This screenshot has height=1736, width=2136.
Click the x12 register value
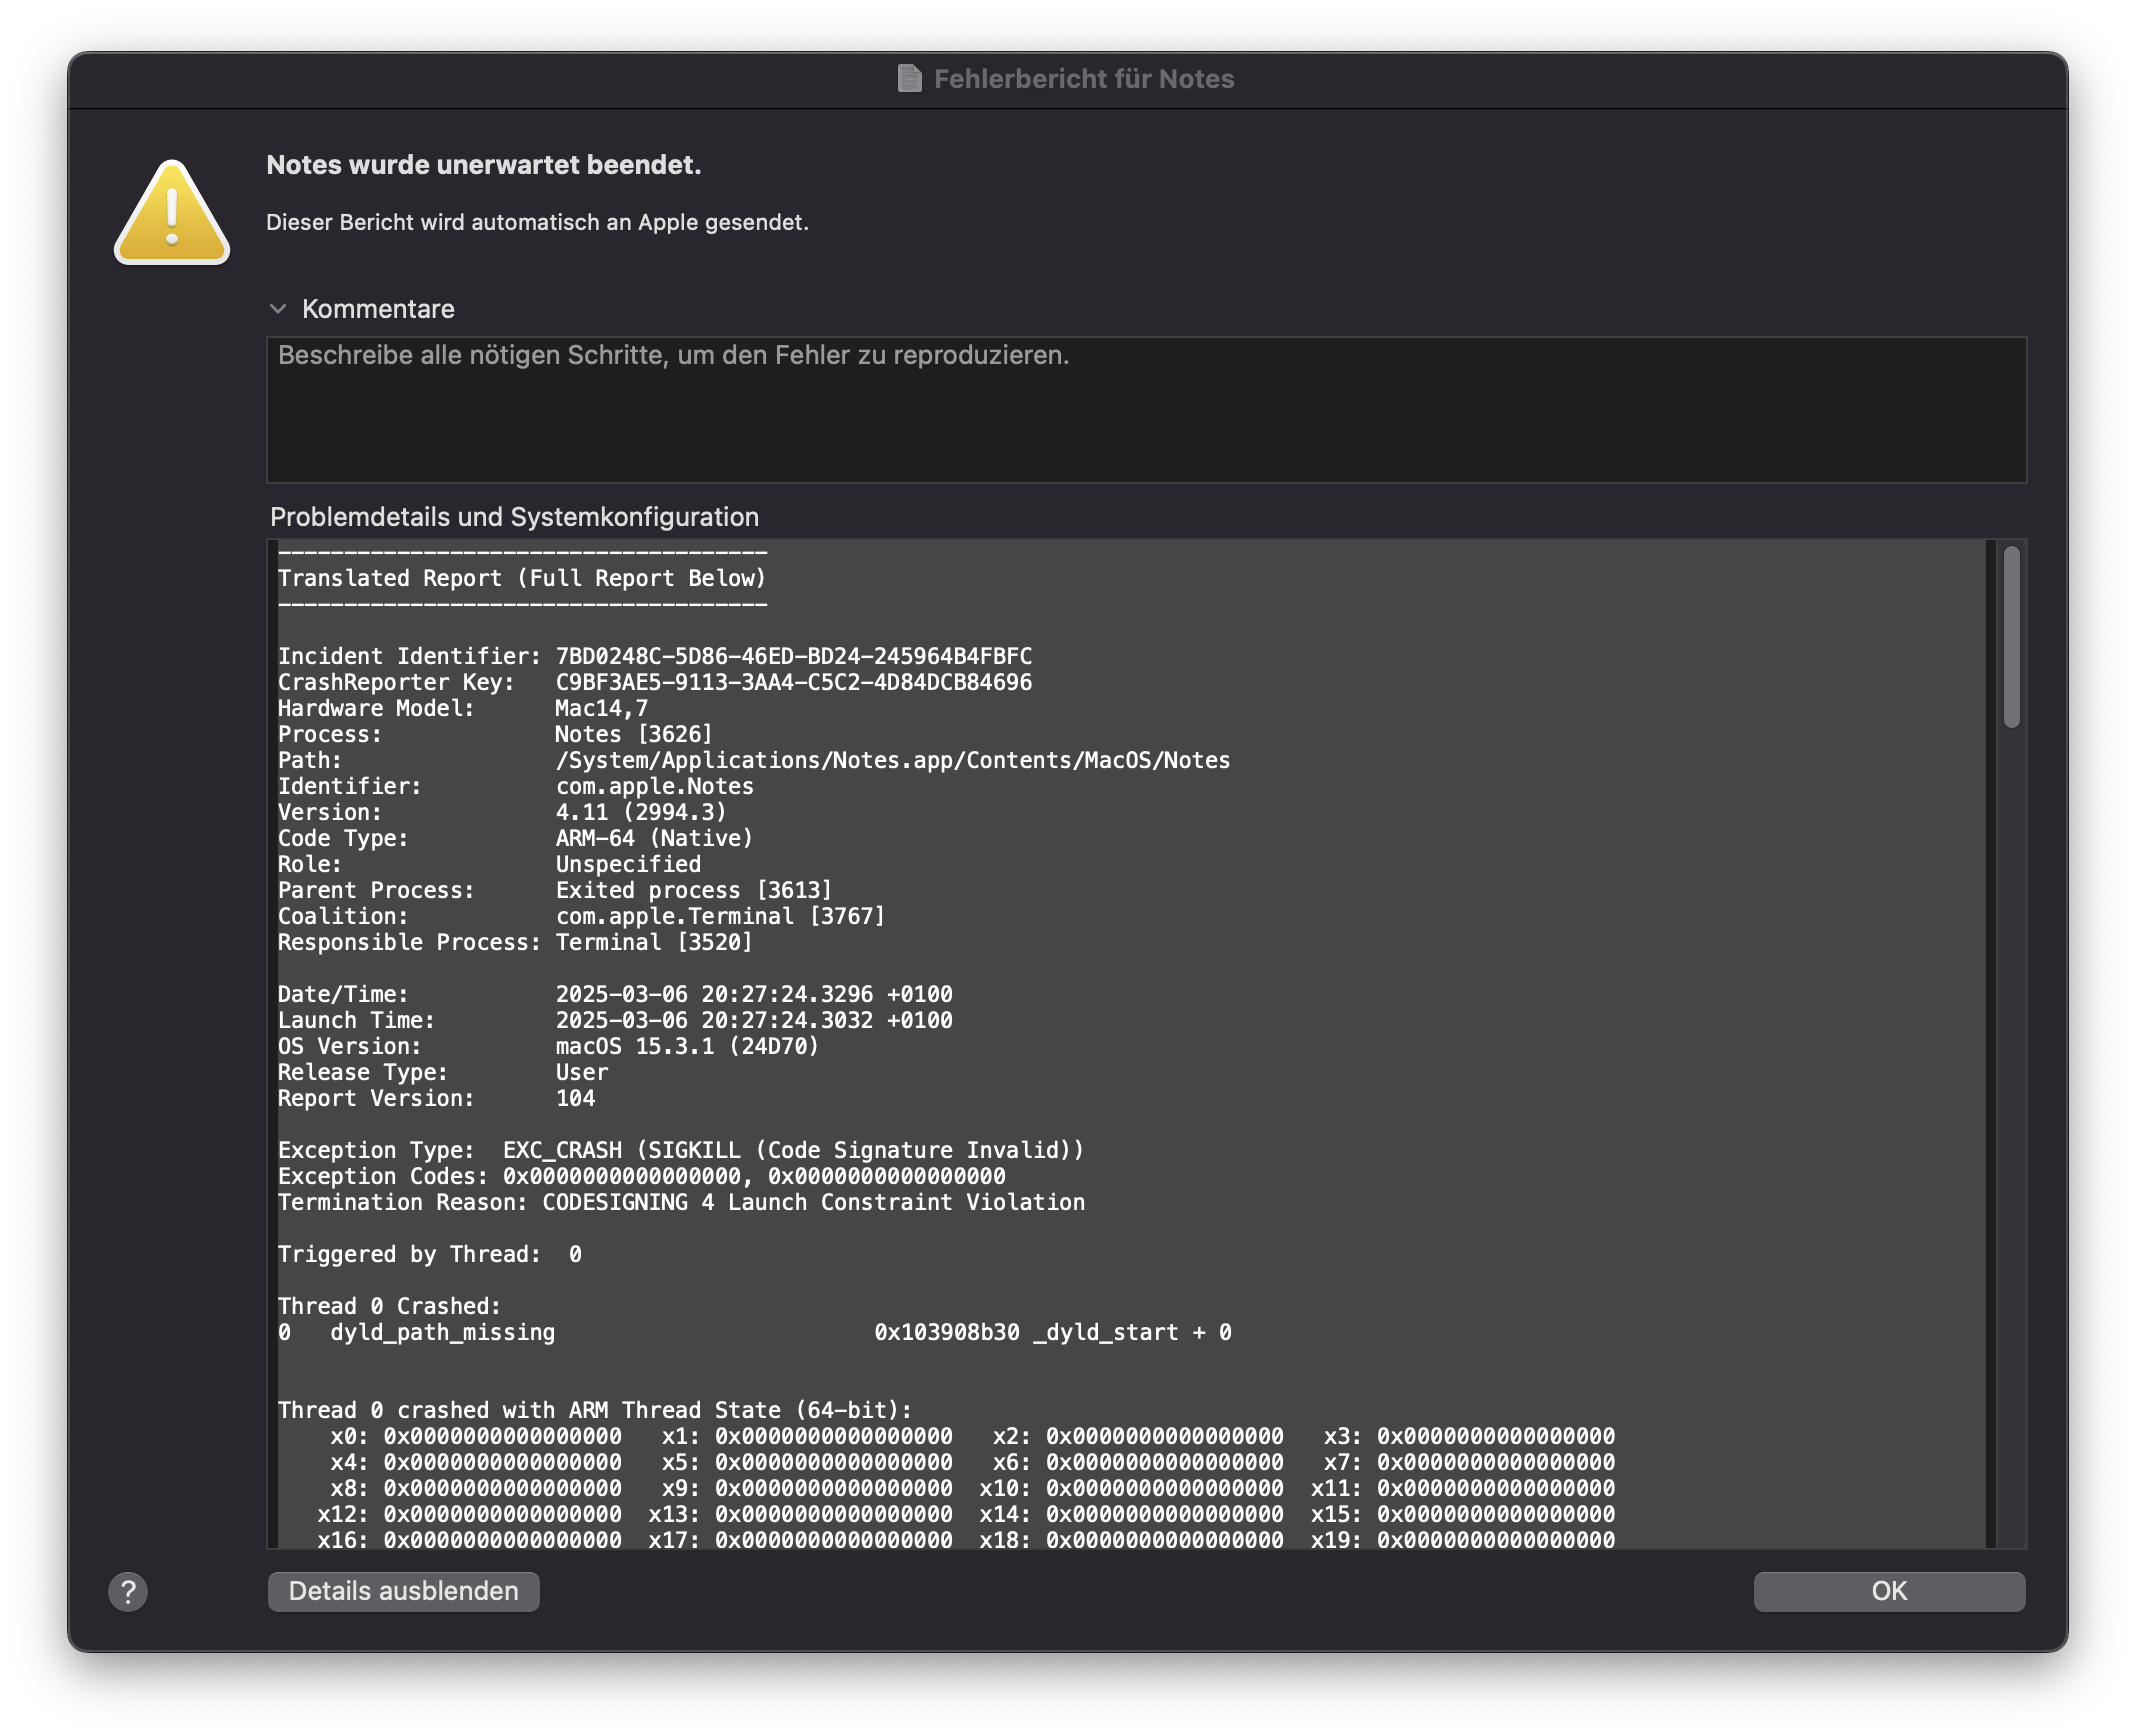point(503,1514)
